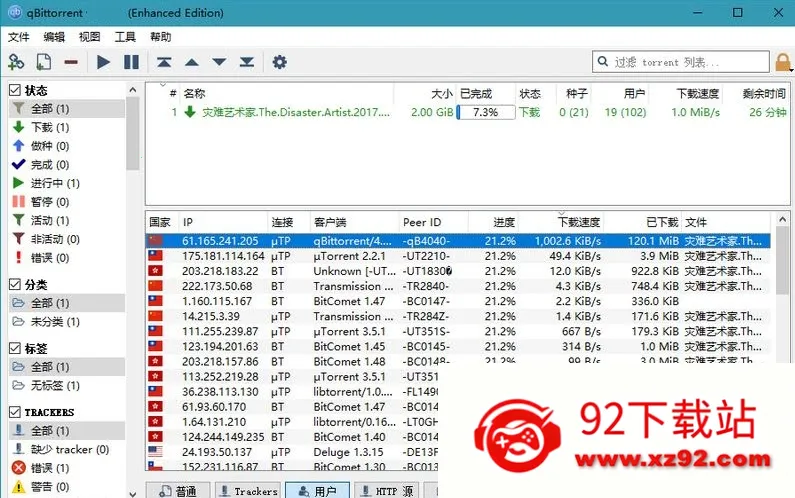Image resolution: width=795 pixels, height=498 pixels.
Task: Resume torrent with play icon
Action: point(103,62)
